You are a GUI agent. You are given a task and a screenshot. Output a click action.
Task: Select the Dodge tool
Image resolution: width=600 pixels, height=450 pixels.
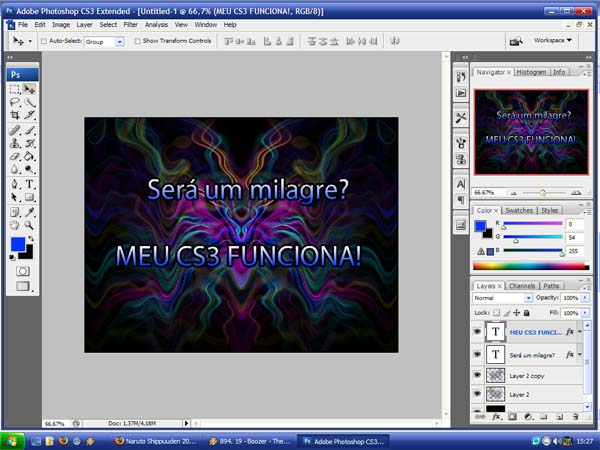coord(29,169)
